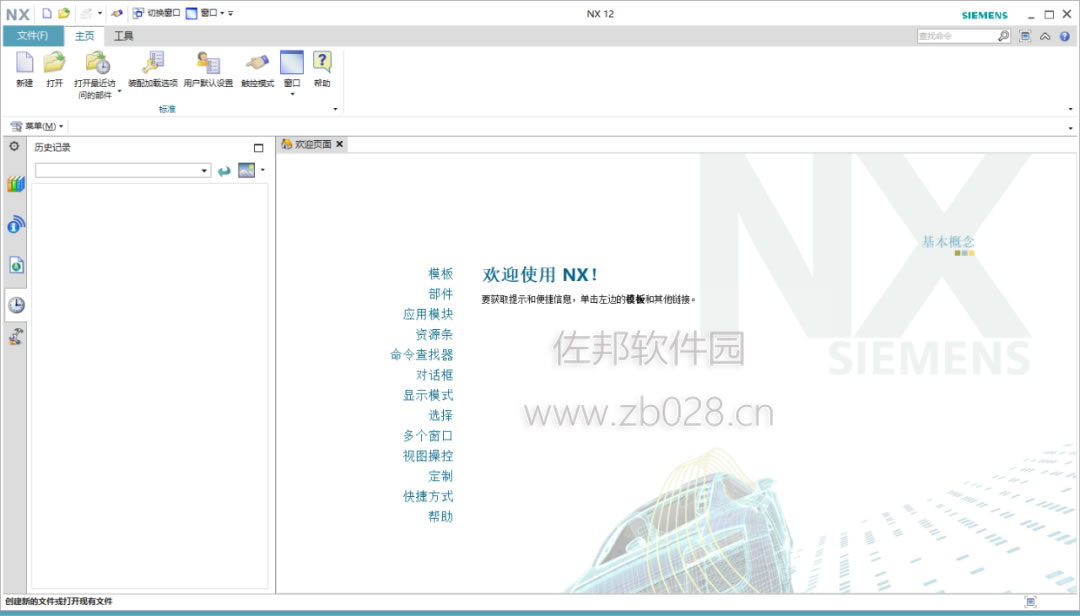Click the 对话框 link

[434, 375]
